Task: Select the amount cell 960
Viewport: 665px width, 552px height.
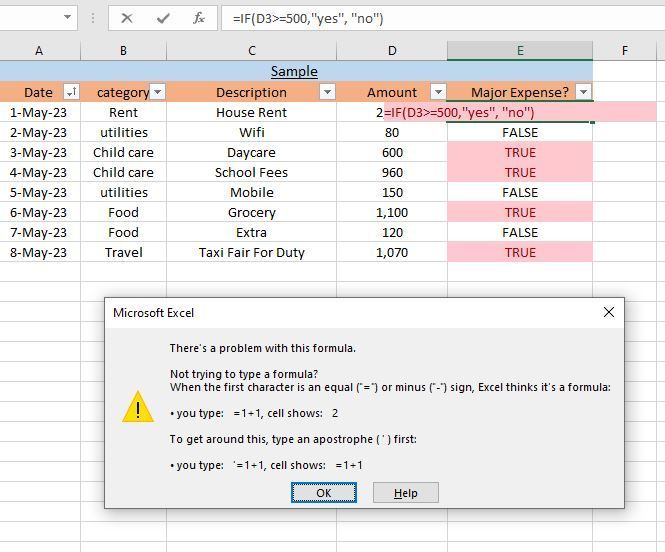Action: [392, 172]
